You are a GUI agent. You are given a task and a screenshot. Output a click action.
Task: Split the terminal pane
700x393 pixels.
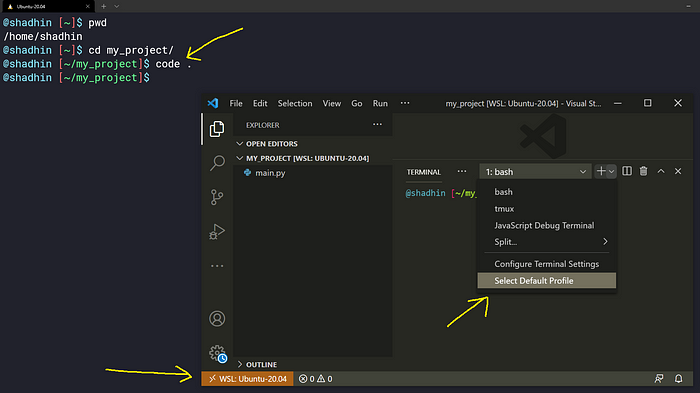tap(627, 171)
